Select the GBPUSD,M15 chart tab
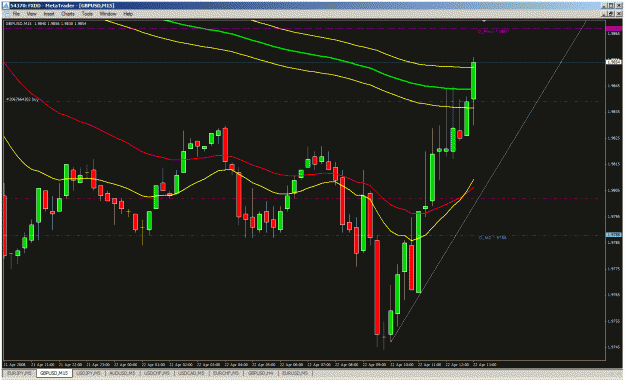The image size is (625, 380). [x=54, y=373]
